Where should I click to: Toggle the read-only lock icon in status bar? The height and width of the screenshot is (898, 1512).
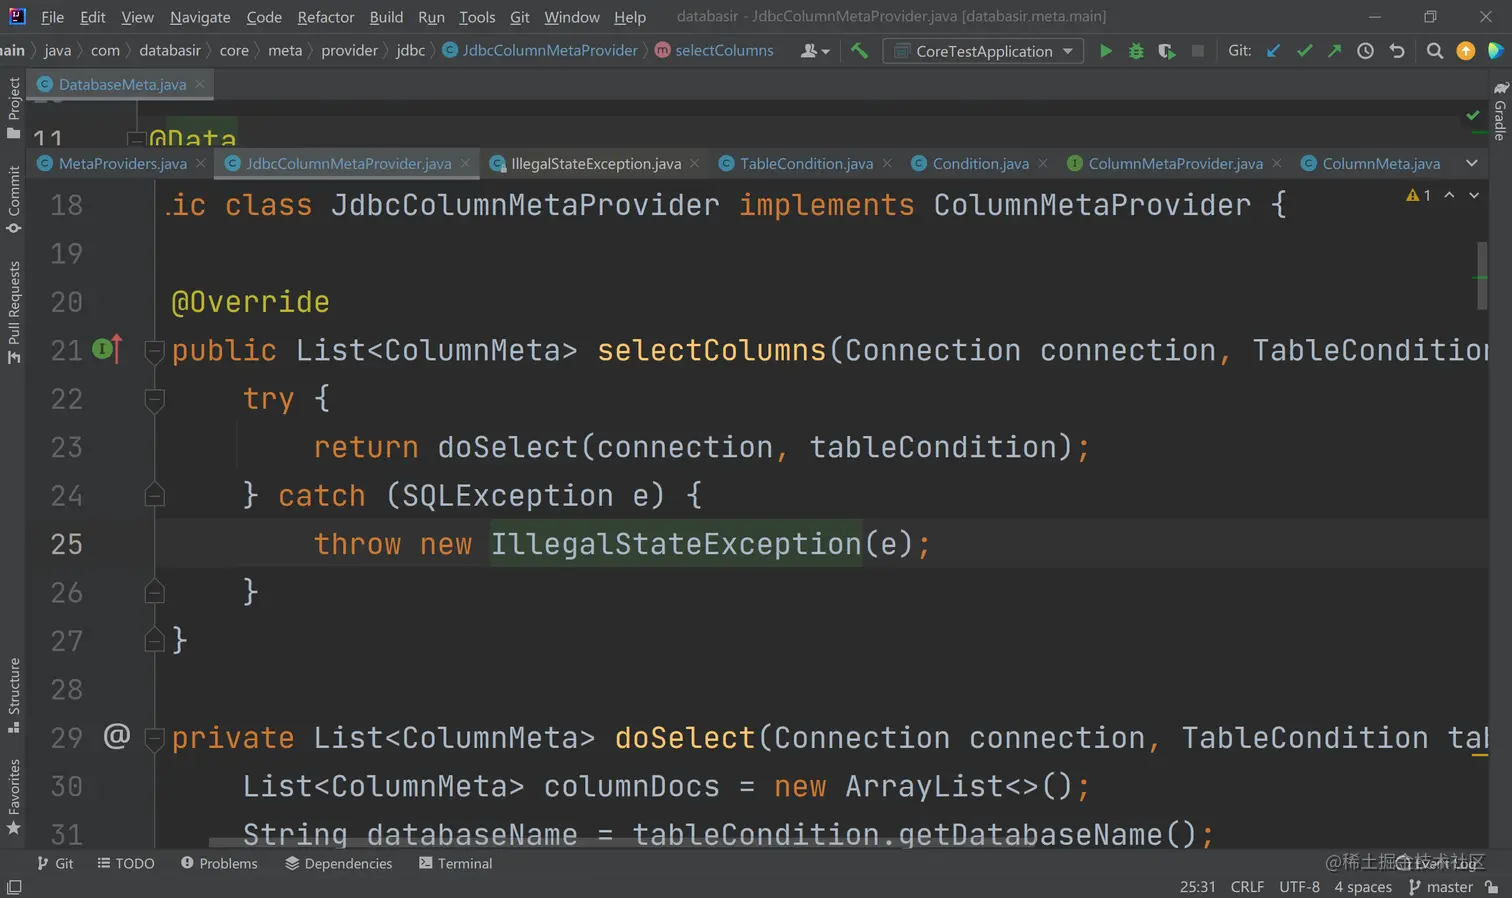click(1491, 887)
